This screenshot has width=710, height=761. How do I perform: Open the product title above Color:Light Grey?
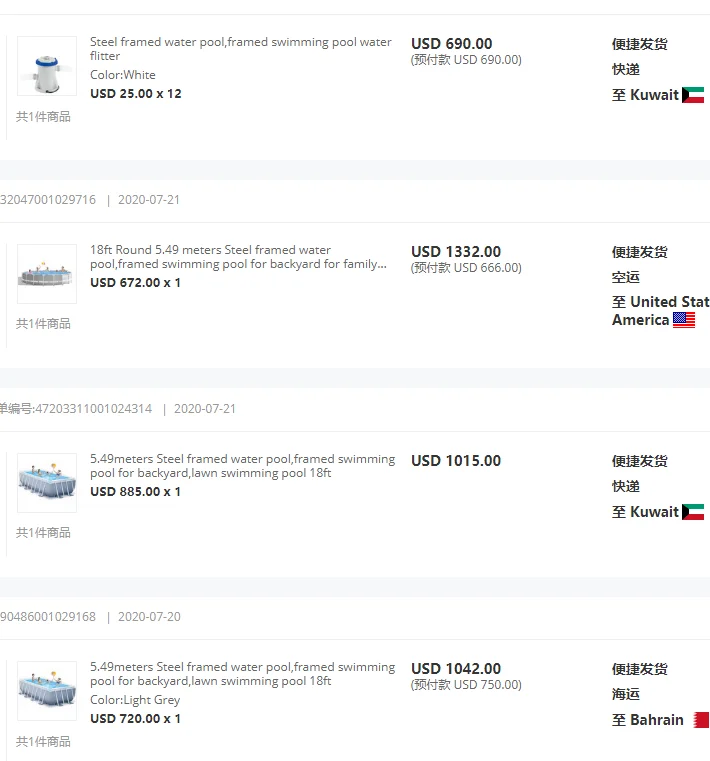coord(242,674)
